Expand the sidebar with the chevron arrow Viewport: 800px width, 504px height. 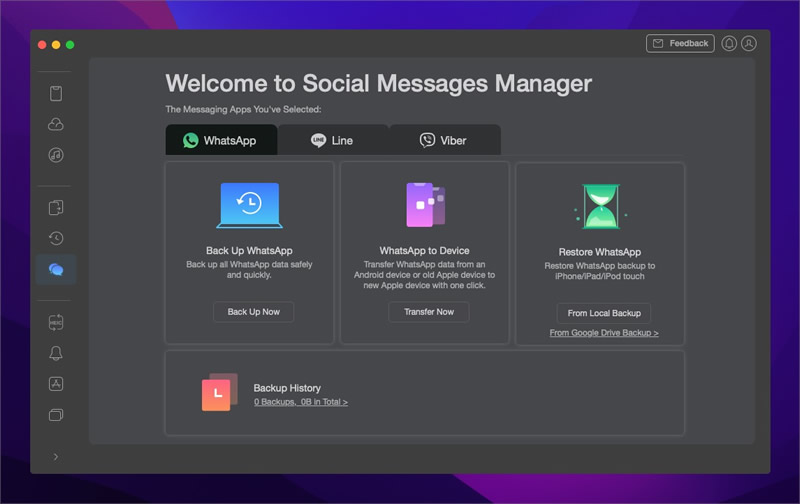pos(56,457)
